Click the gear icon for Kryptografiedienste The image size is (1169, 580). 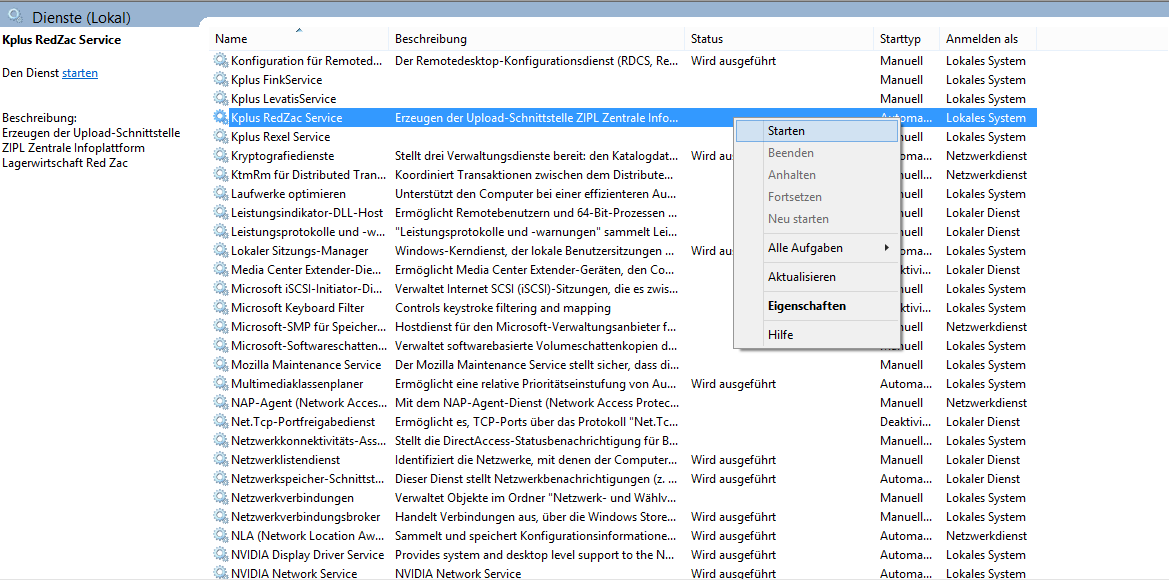[221, 156]
